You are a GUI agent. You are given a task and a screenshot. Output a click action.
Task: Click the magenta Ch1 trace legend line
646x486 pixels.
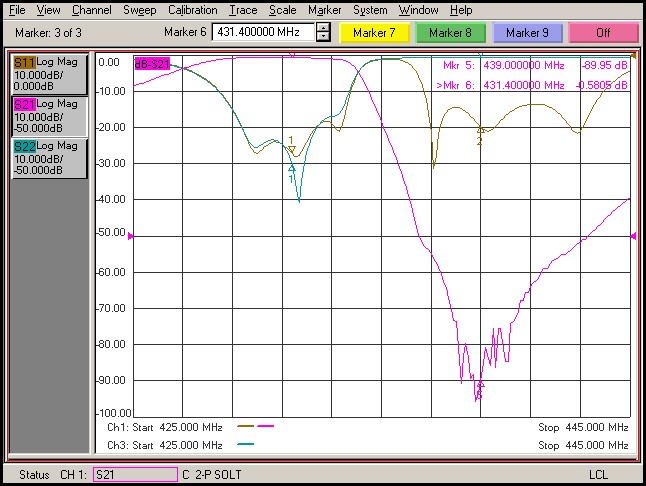pyautogui.click(x=266, y=426)
